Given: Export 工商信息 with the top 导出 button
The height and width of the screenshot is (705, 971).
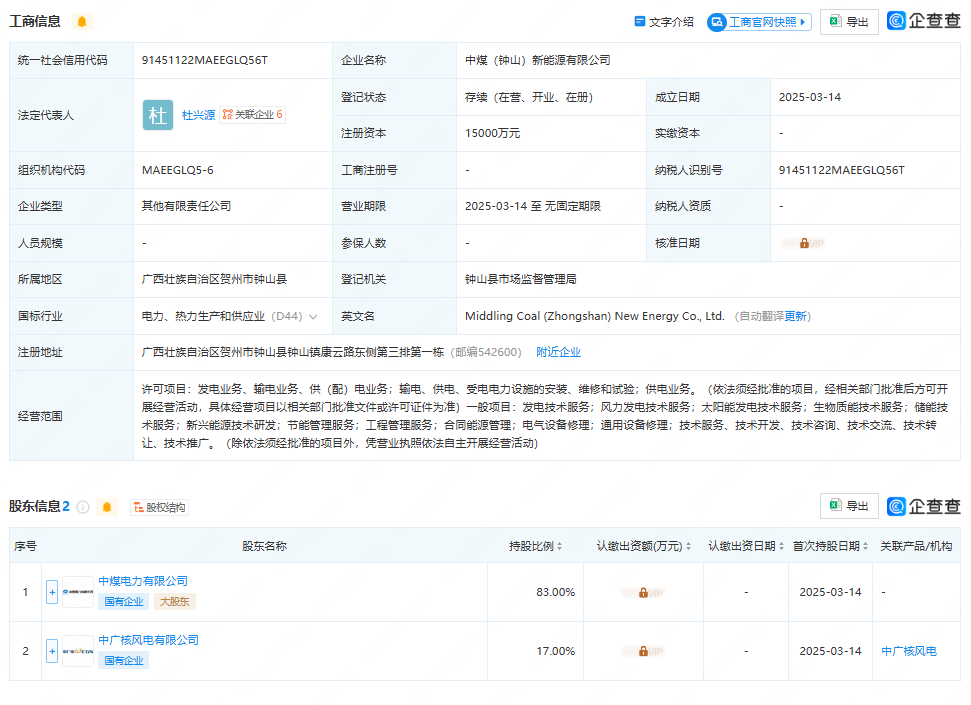Looking at the screenshot, I should tap(849, 22).
